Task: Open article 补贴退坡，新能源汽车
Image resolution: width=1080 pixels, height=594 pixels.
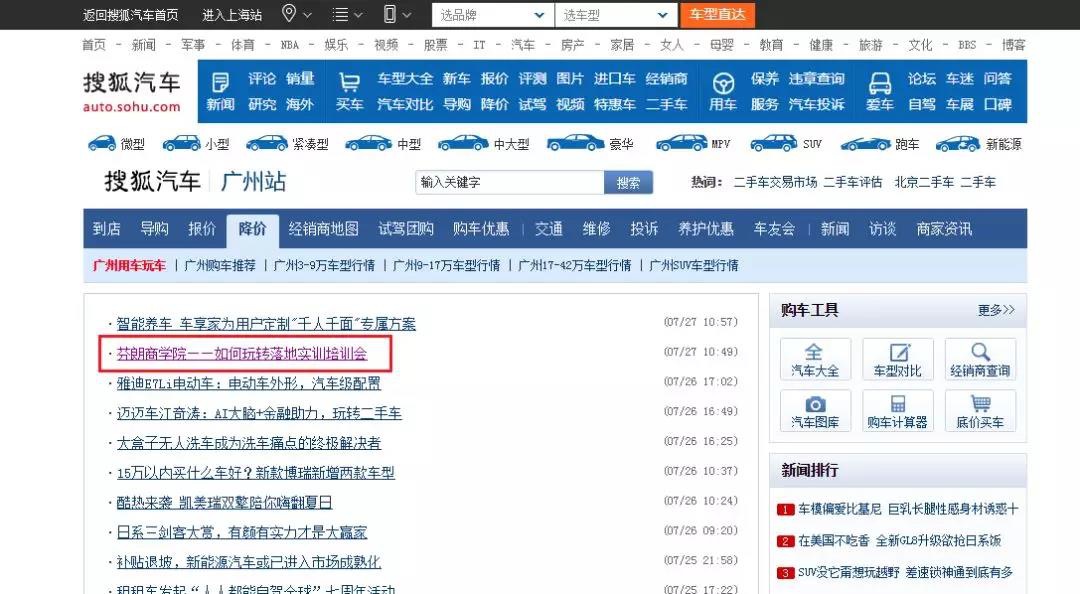Action: coord(249,562)
